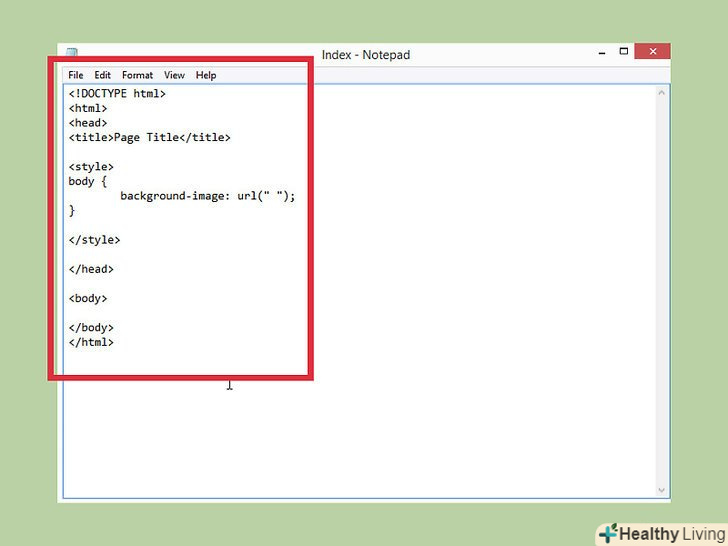Click inside the background-image url line
The image size is (728, 546).
207,196
